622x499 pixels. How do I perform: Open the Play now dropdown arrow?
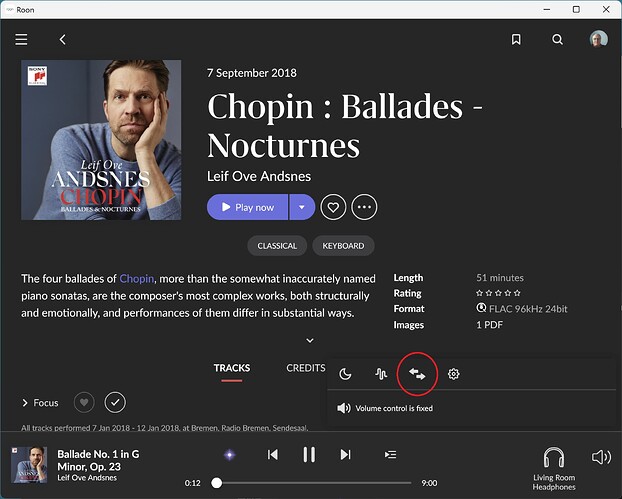[x=302, y=207]
